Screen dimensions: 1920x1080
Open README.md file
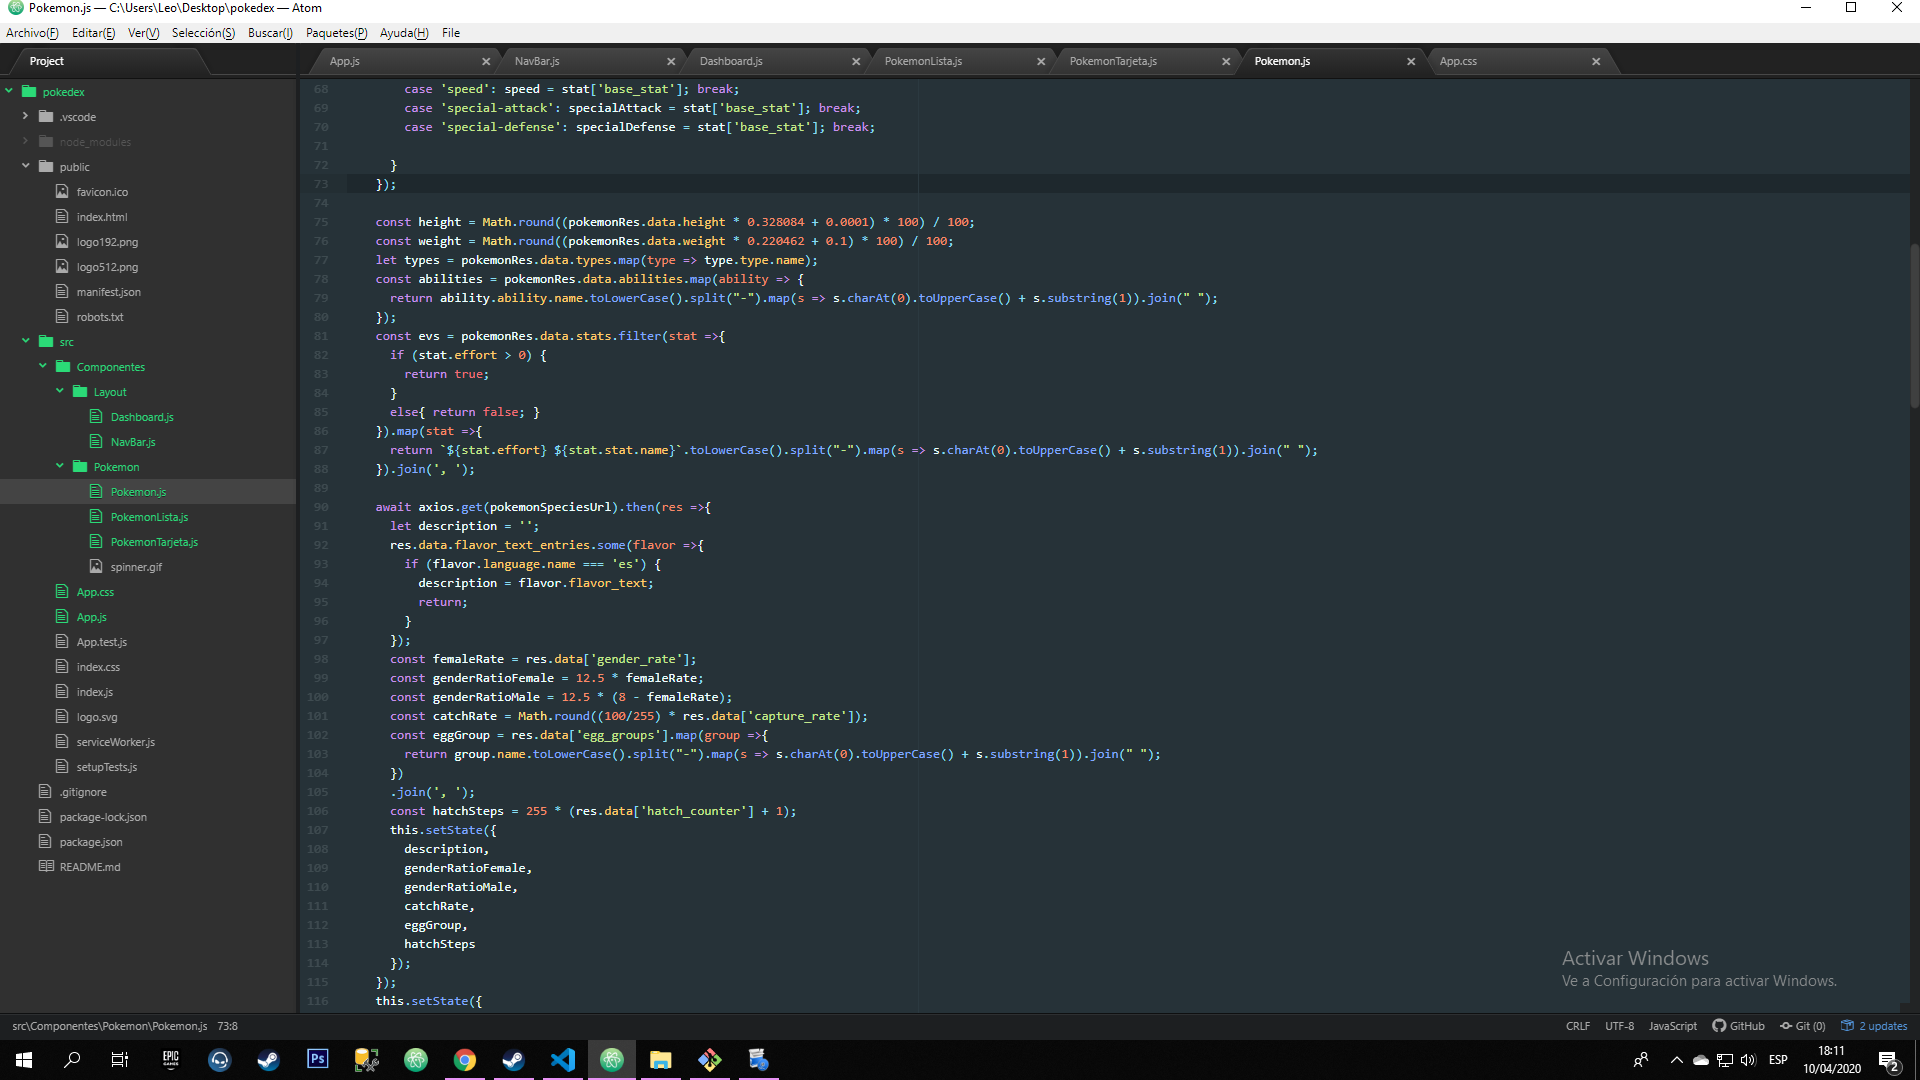(x=89, y=867)
